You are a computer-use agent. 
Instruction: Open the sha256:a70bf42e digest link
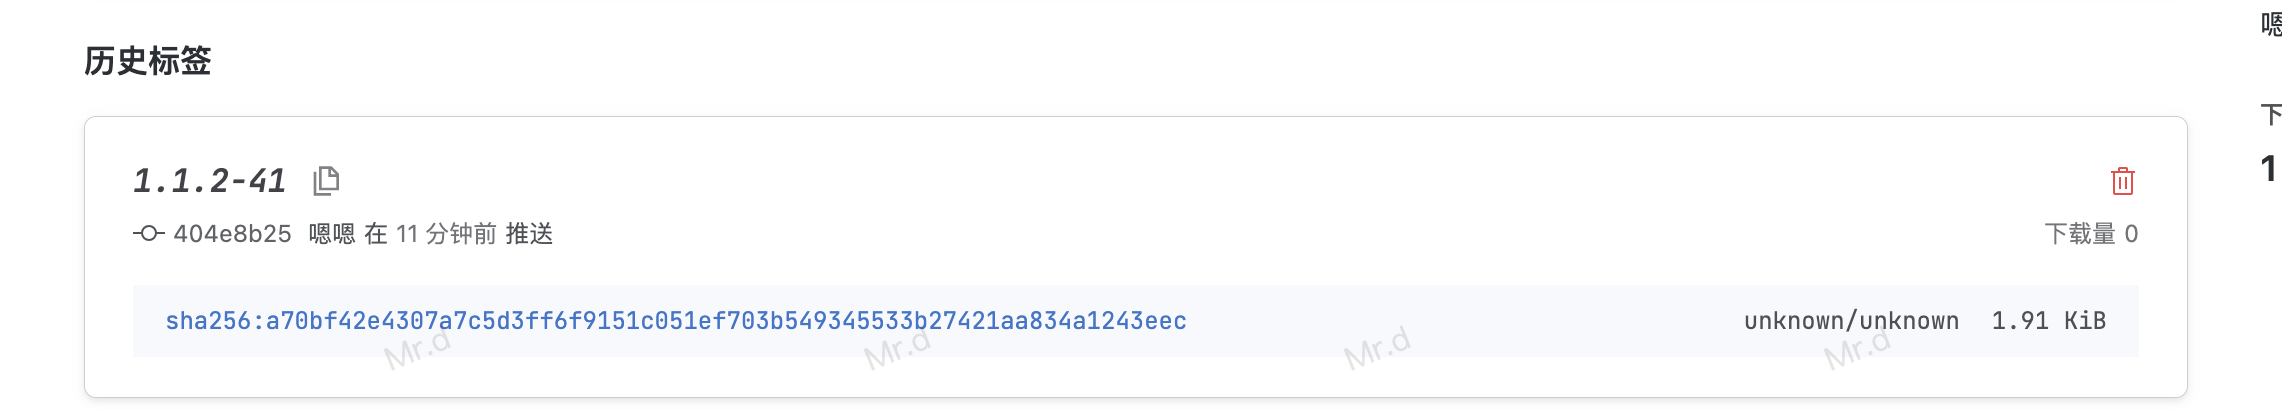click(x=675, y=321)
